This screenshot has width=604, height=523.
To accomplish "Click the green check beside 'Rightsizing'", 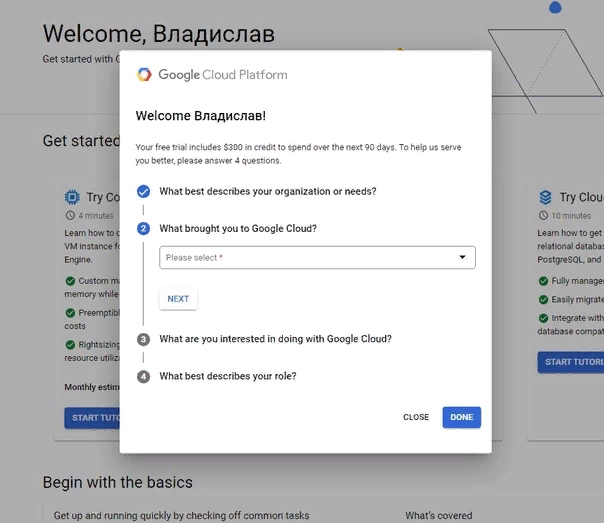I will [70, 344].
